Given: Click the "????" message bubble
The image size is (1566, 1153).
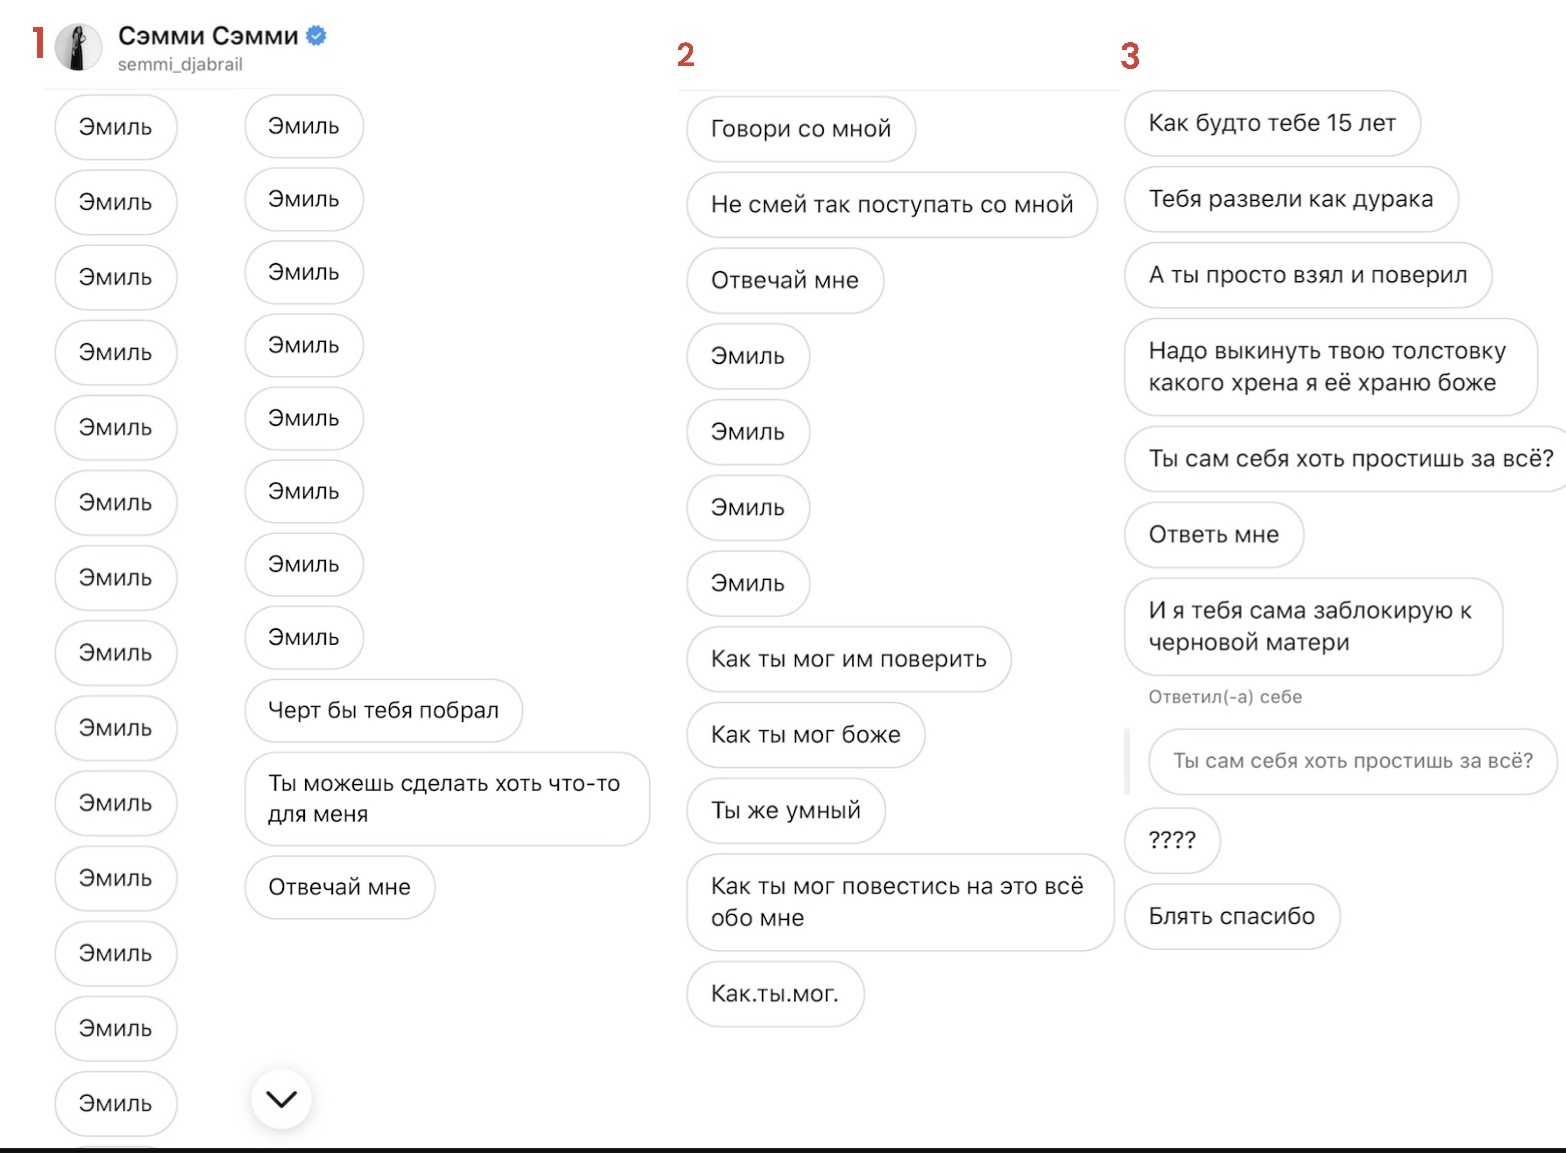Looking at the screenshot, I should click(x=1172, y=840).
